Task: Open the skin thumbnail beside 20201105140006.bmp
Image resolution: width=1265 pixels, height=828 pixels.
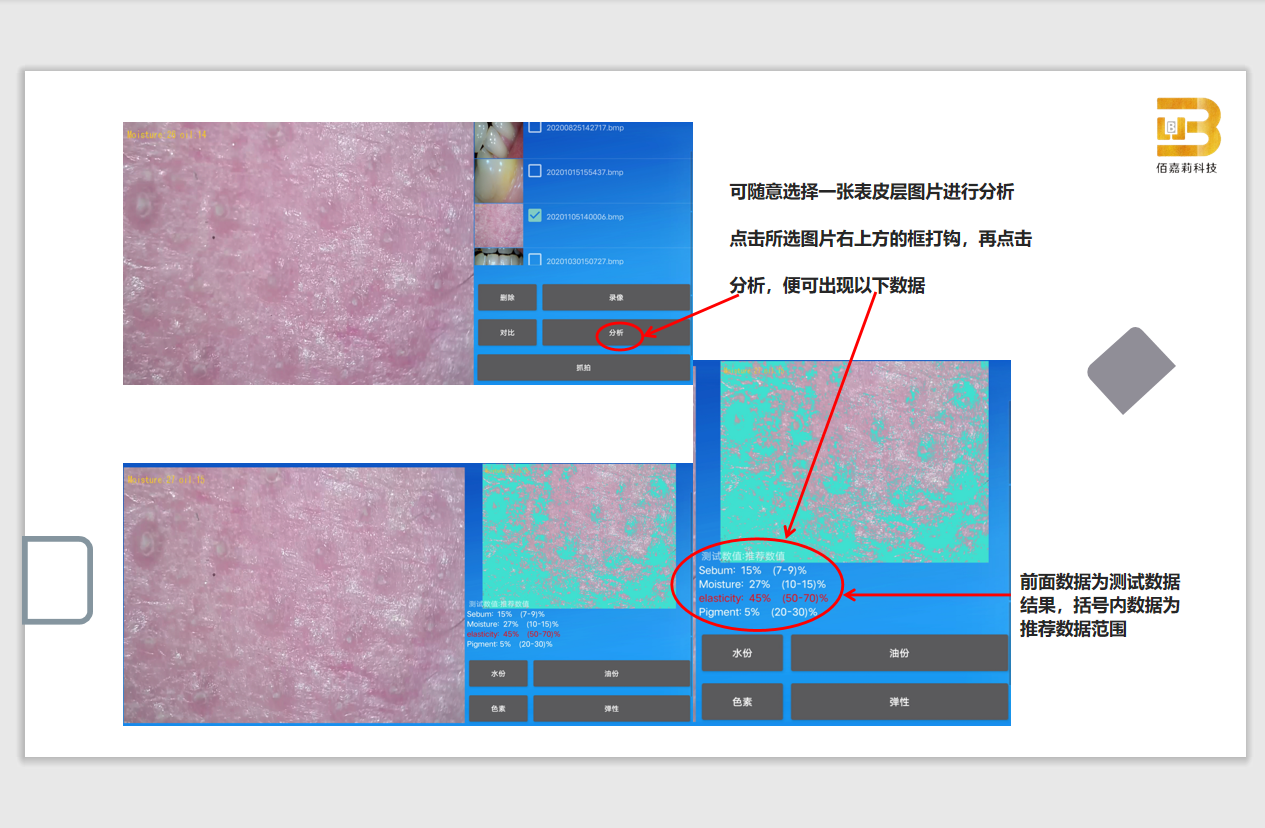Action: tap(499, 225)
